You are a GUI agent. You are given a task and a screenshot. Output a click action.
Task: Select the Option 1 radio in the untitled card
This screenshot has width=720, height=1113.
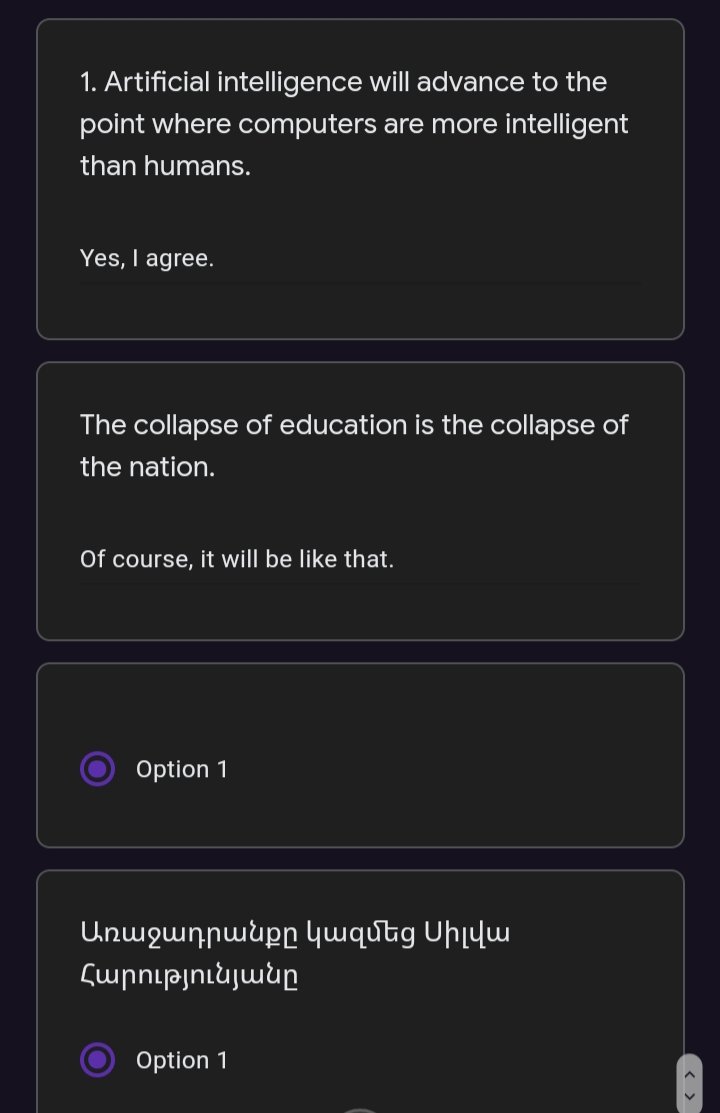[98, 769]
